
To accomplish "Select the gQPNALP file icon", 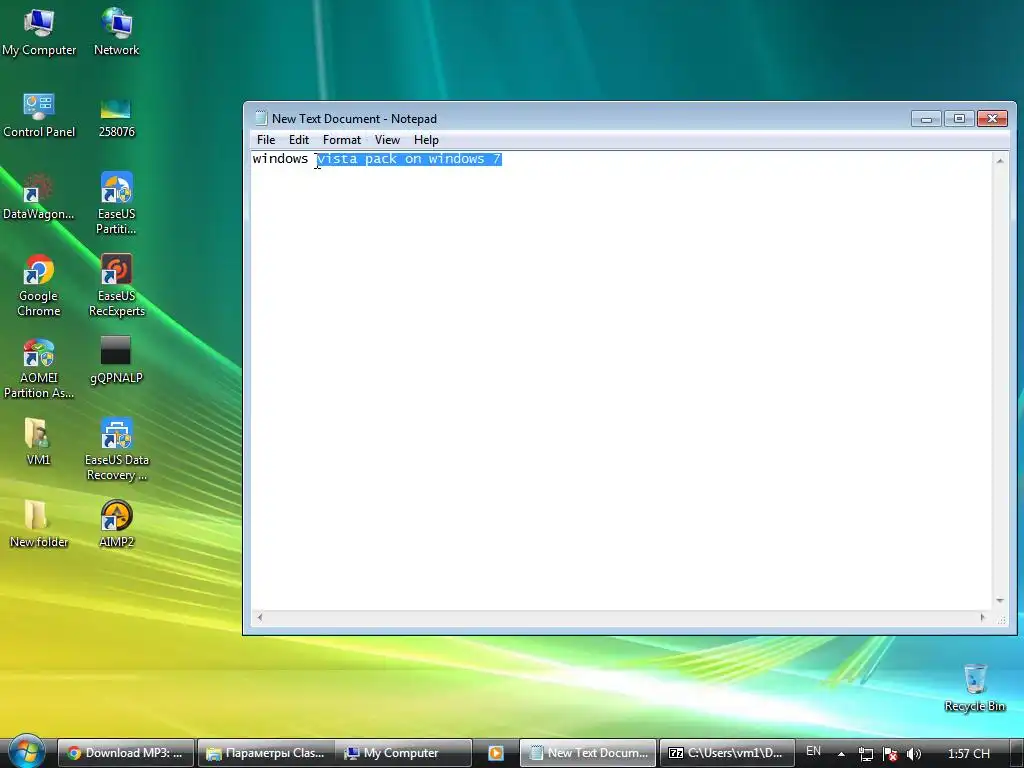I will tap(116, 360).
